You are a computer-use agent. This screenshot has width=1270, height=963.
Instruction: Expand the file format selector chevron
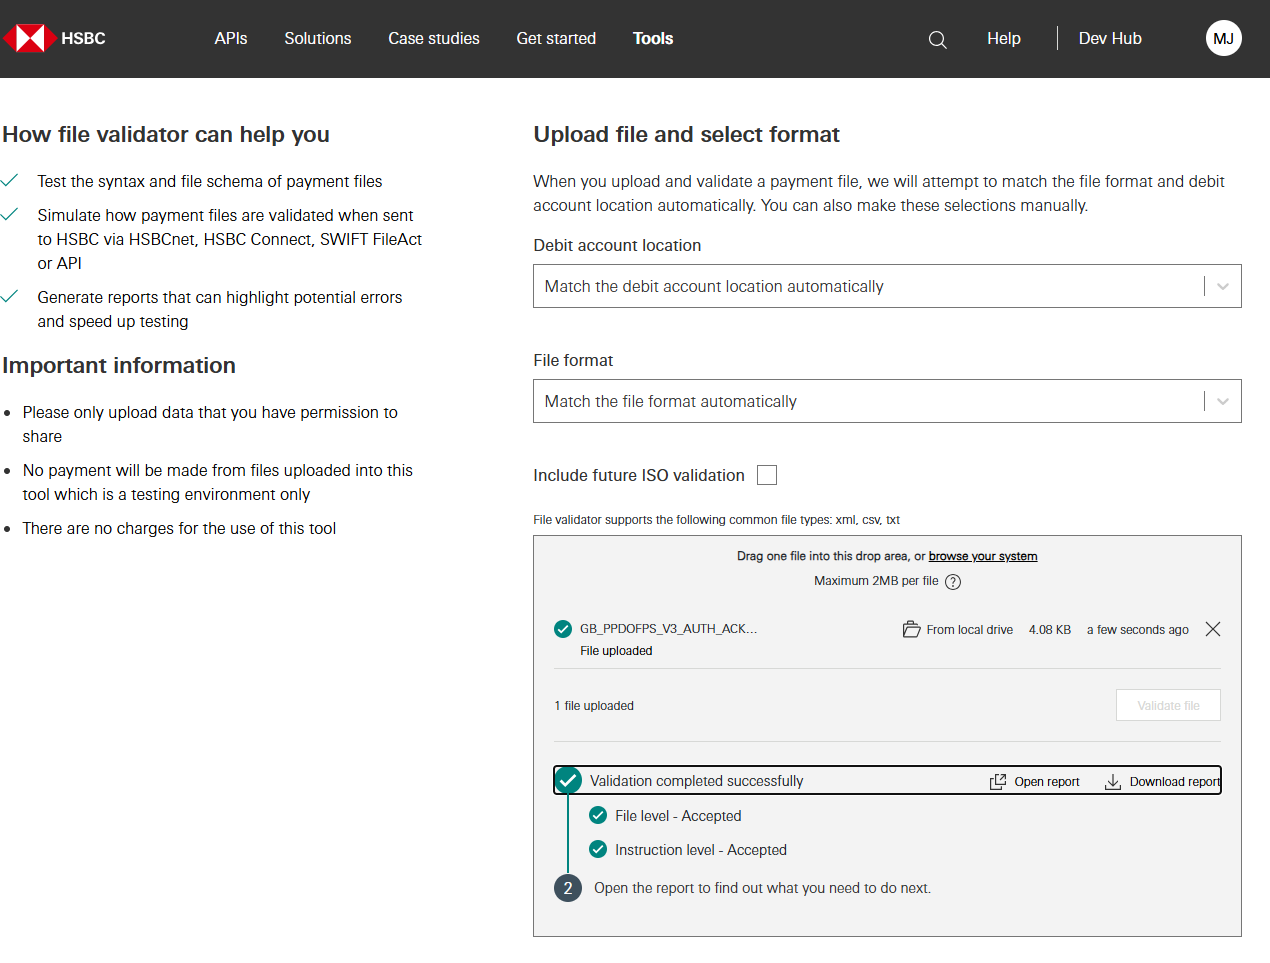point(1221,401)
